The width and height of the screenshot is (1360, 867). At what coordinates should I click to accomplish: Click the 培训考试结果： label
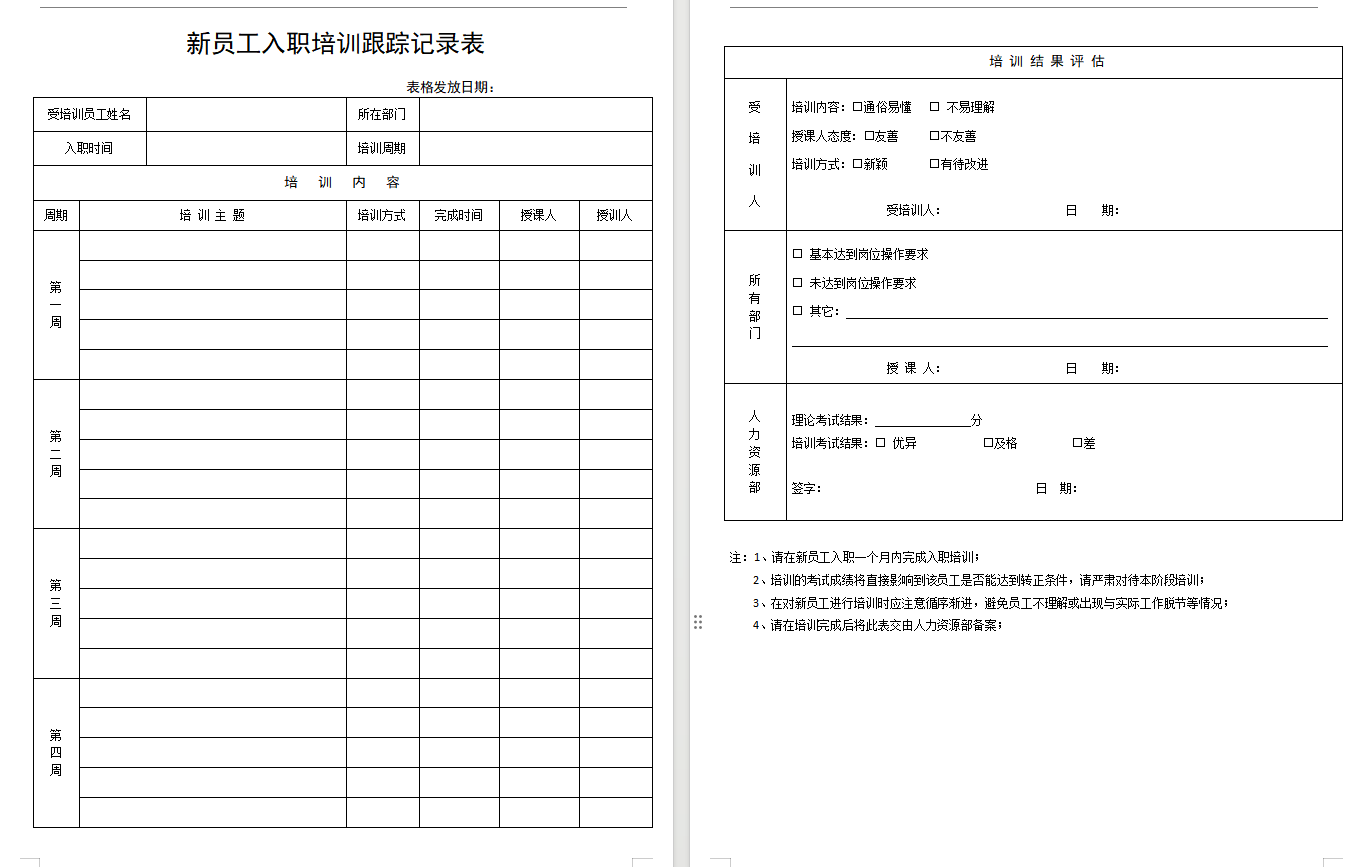832,443
